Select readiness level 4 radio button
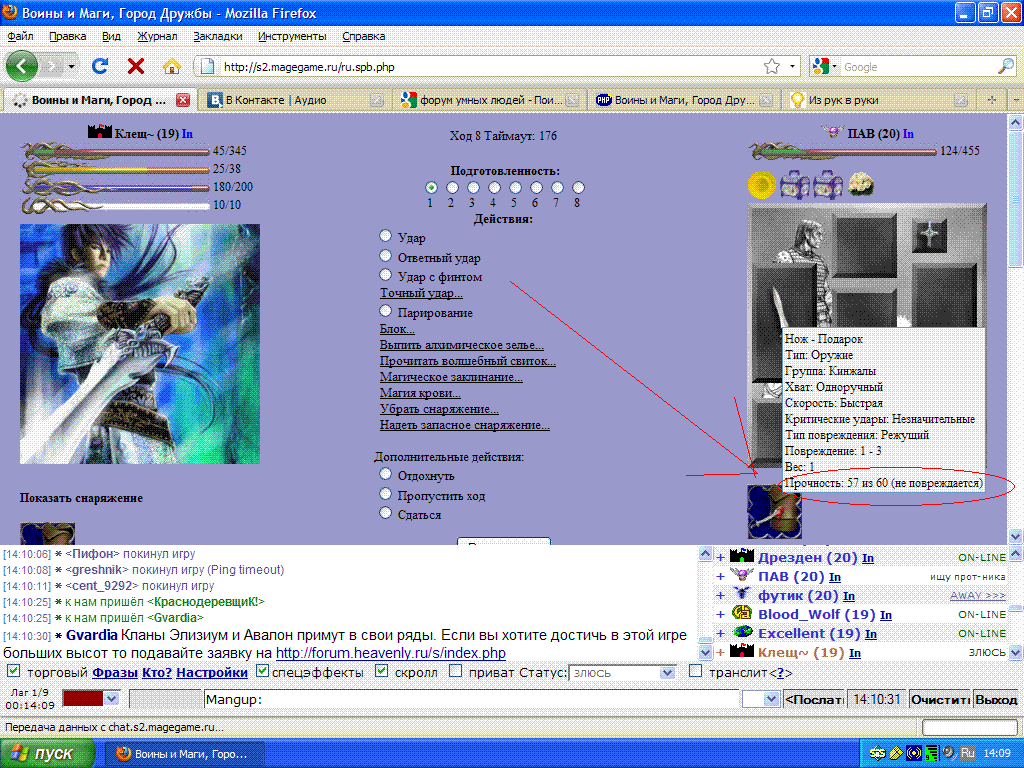 (x=494, y=187)
